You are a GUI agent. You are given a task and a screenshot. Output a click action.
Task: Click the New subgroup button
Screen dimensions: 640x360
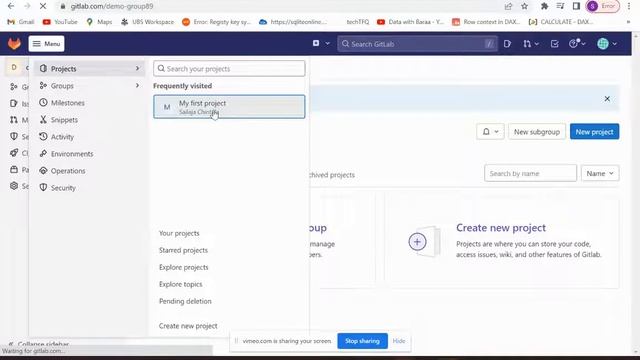point(537,132)
